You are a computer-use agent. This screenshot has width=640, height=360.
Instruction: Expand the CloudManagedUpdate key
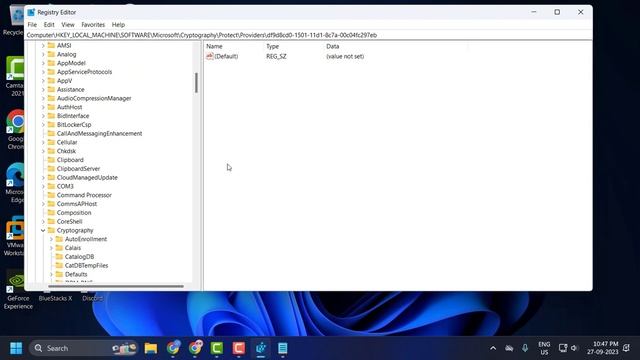pos(43,178)
